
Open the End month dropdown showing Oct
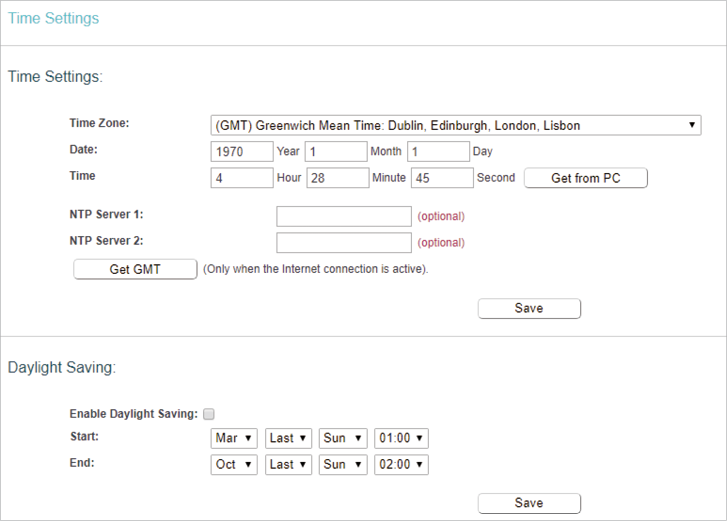(x=234, y=464)
